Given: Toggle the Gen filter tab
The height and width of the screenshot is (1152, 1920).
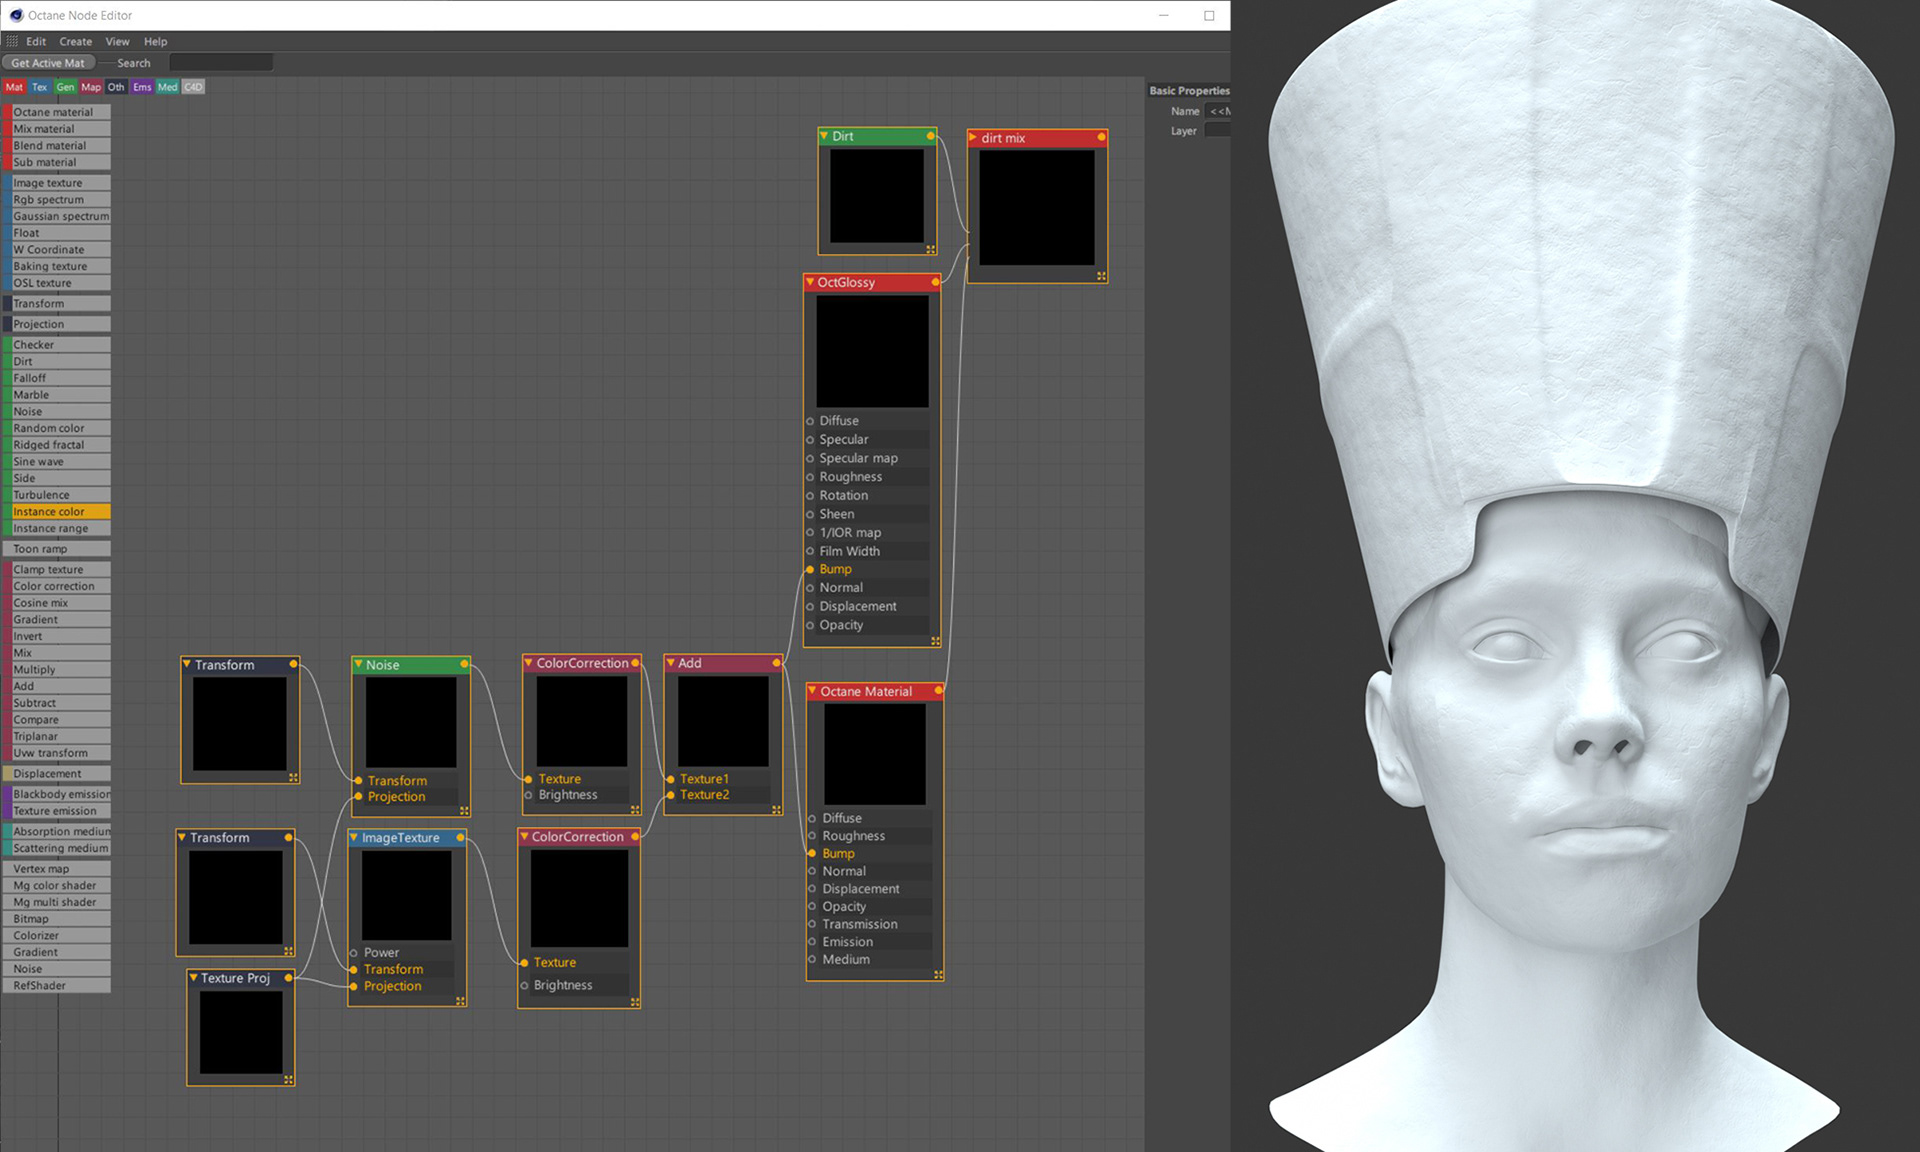Looking at the screenshot, I should tap(65, 87).
